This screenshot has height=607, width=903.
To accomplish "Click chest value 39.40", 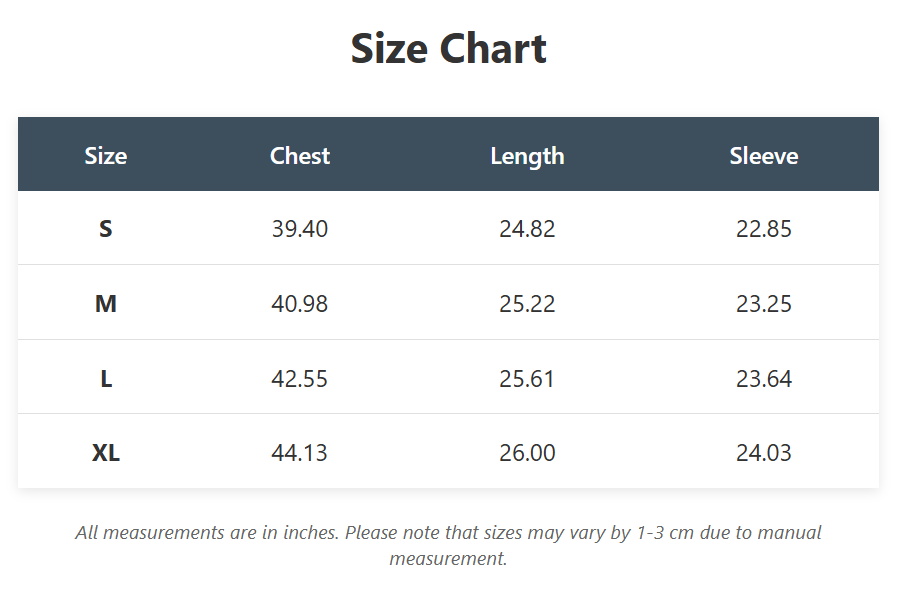I will coord(300,229).
